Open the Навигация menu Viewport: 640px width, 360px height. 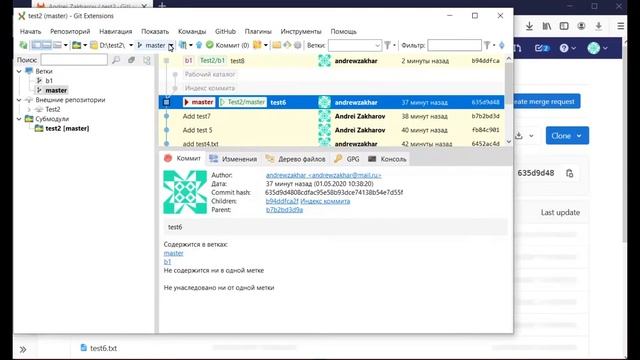click(x=116, y=31)
